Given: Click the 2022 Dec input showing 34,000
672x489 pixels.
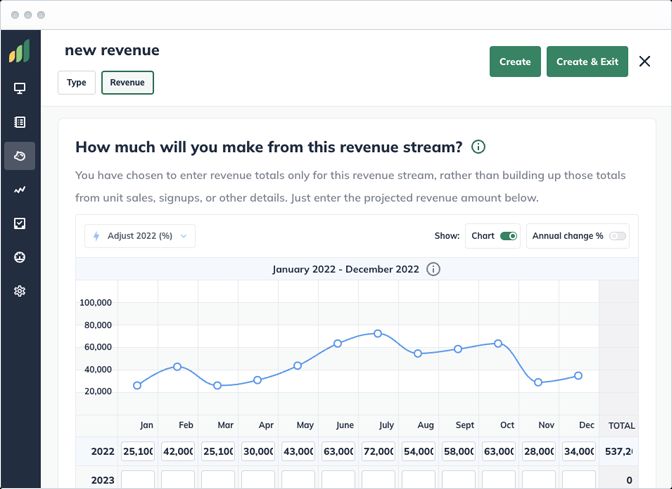Looking at the screenshot, I should point(579,451).
